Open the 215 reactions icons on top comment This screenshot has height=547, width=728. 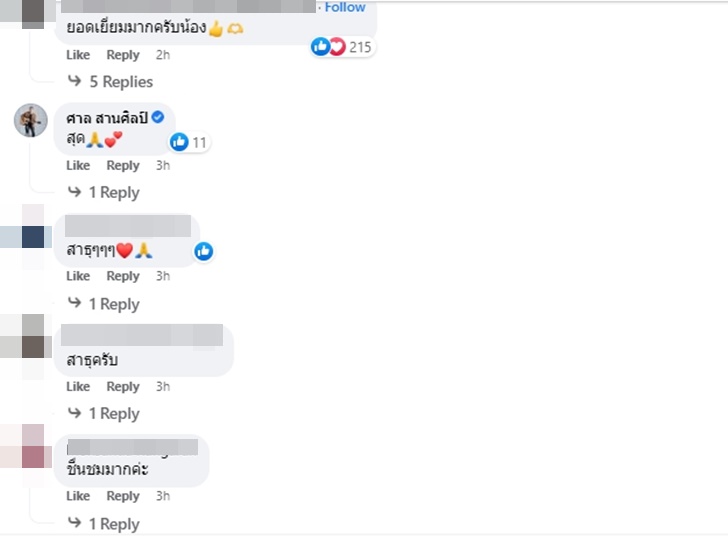[328, 47]
